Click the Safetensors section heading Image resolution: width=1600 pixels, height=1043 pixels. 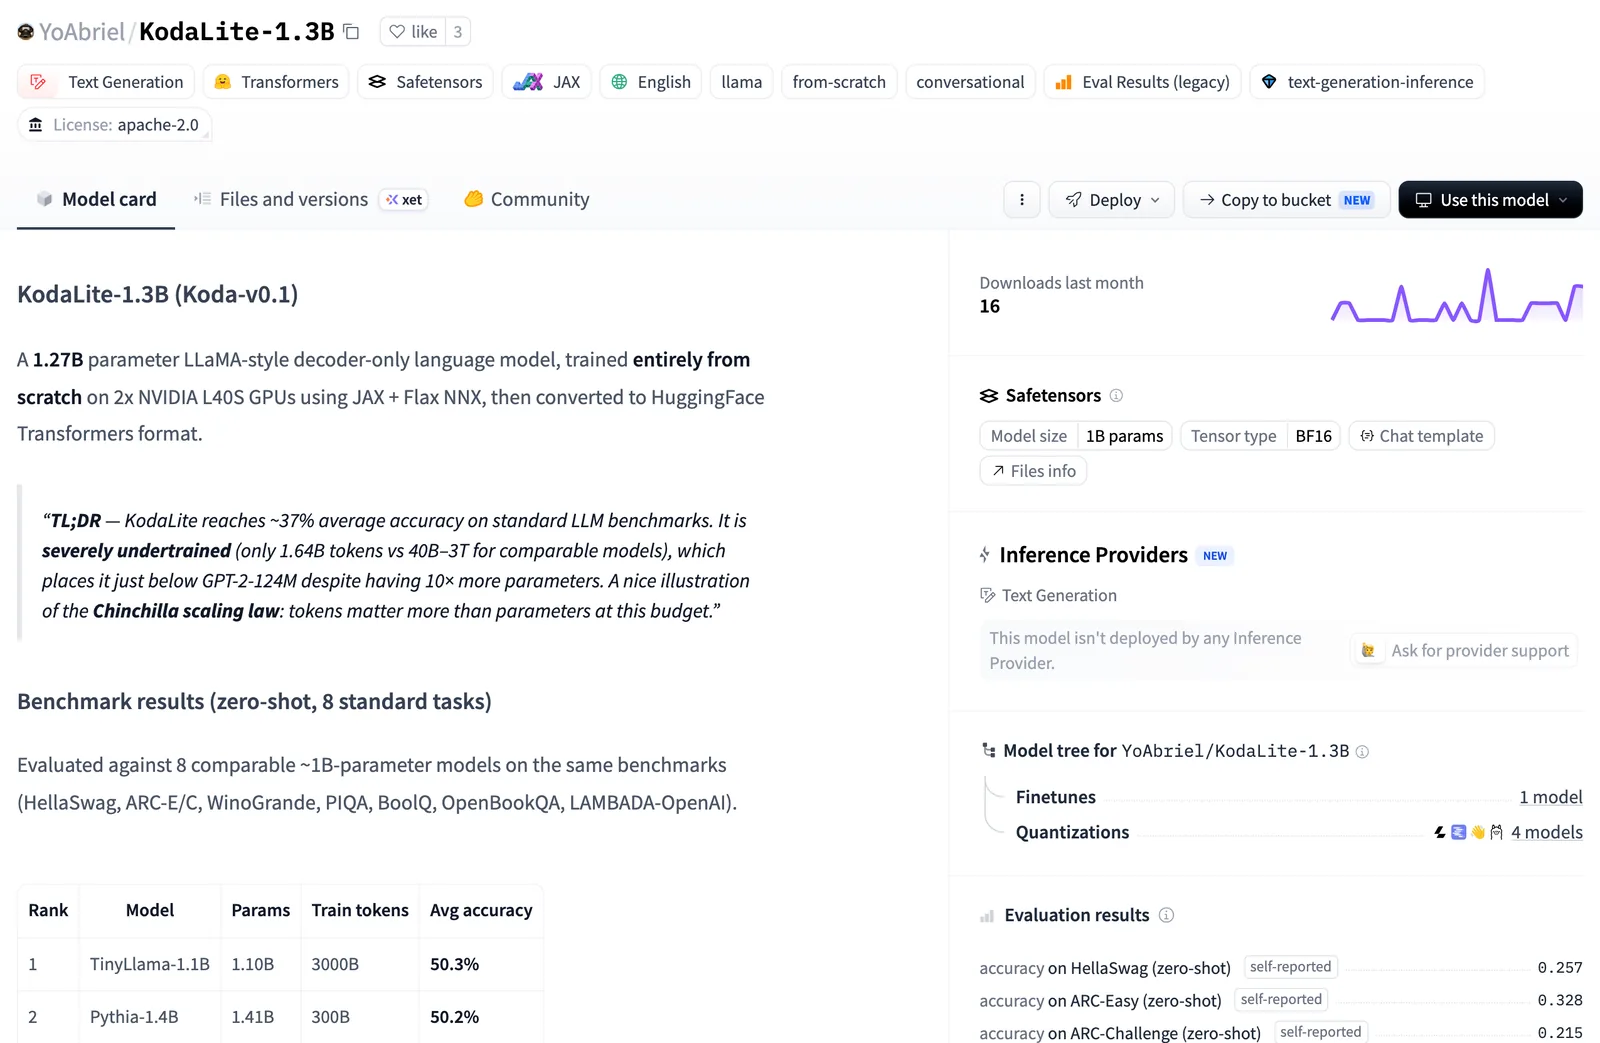[1053, 396]
